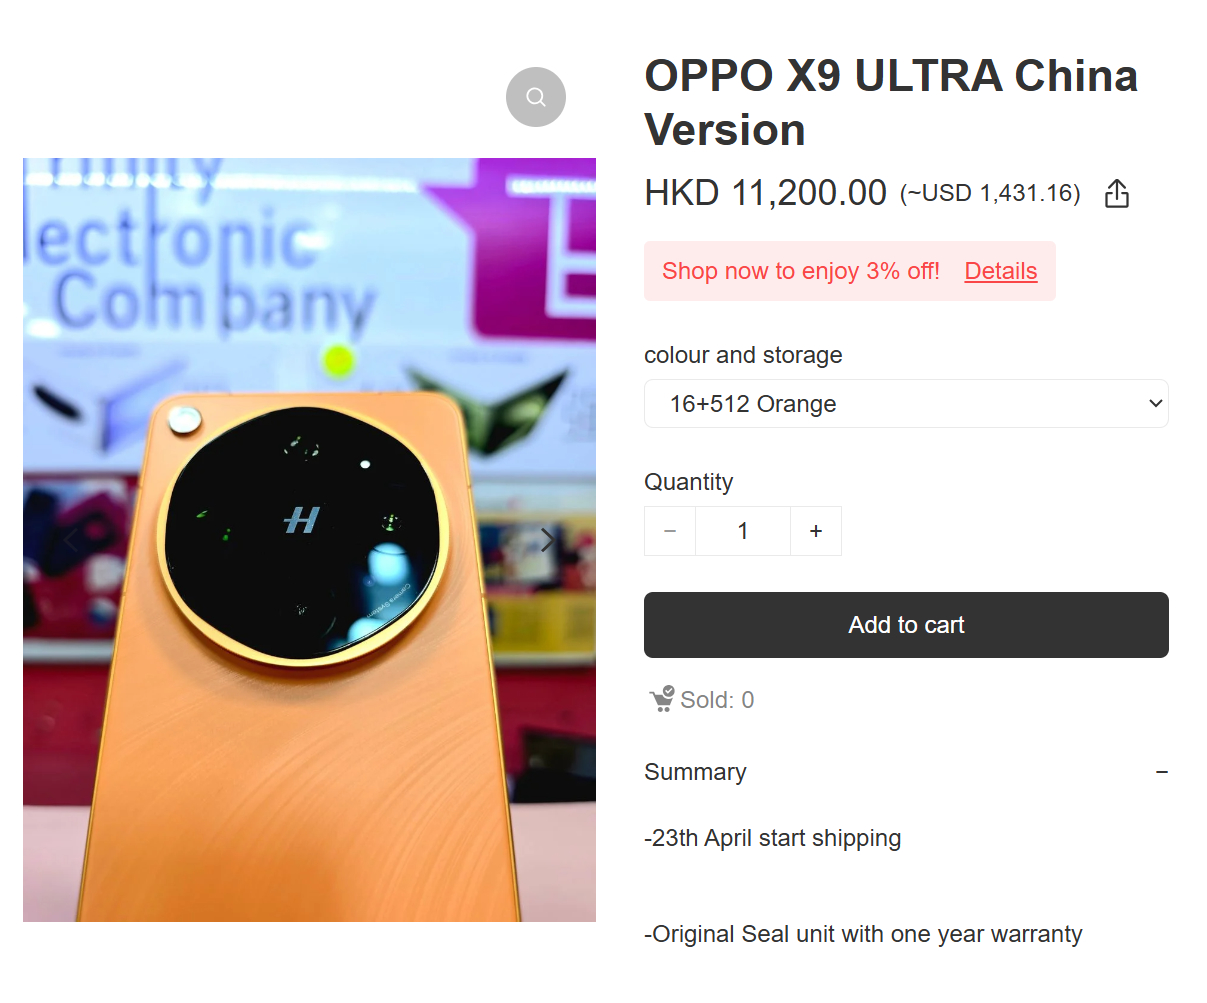Increase quantity with the plus button
1207x1003 pixels.
pyautogui.click(x=816, y=531)
